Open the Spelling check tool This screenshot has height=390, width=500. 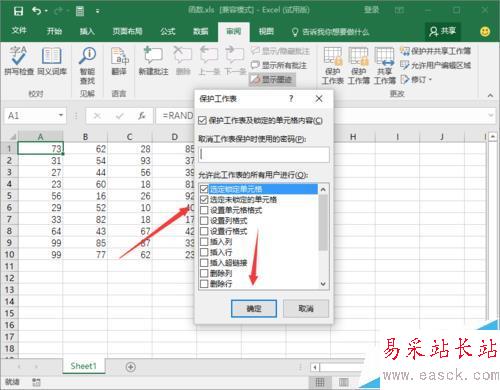19,61
